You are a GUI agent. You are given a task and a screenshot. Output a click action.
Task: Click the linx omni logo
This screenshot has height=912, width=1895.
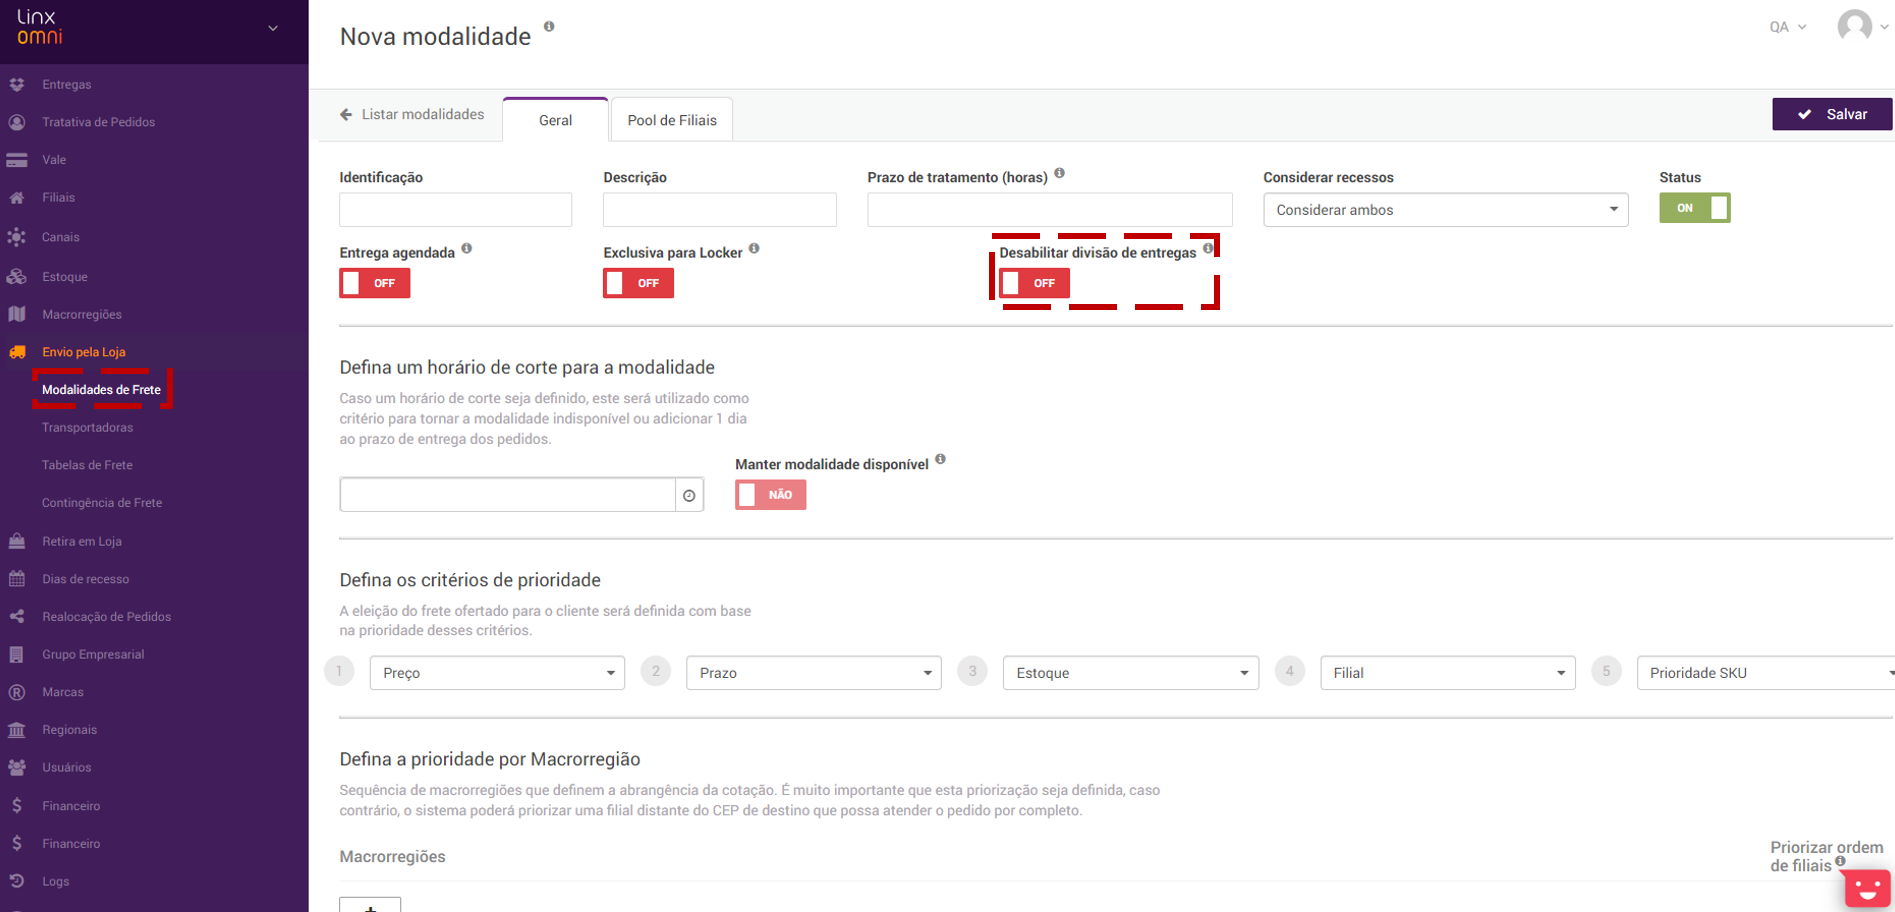pyautogui.click(x=40, y=27)
